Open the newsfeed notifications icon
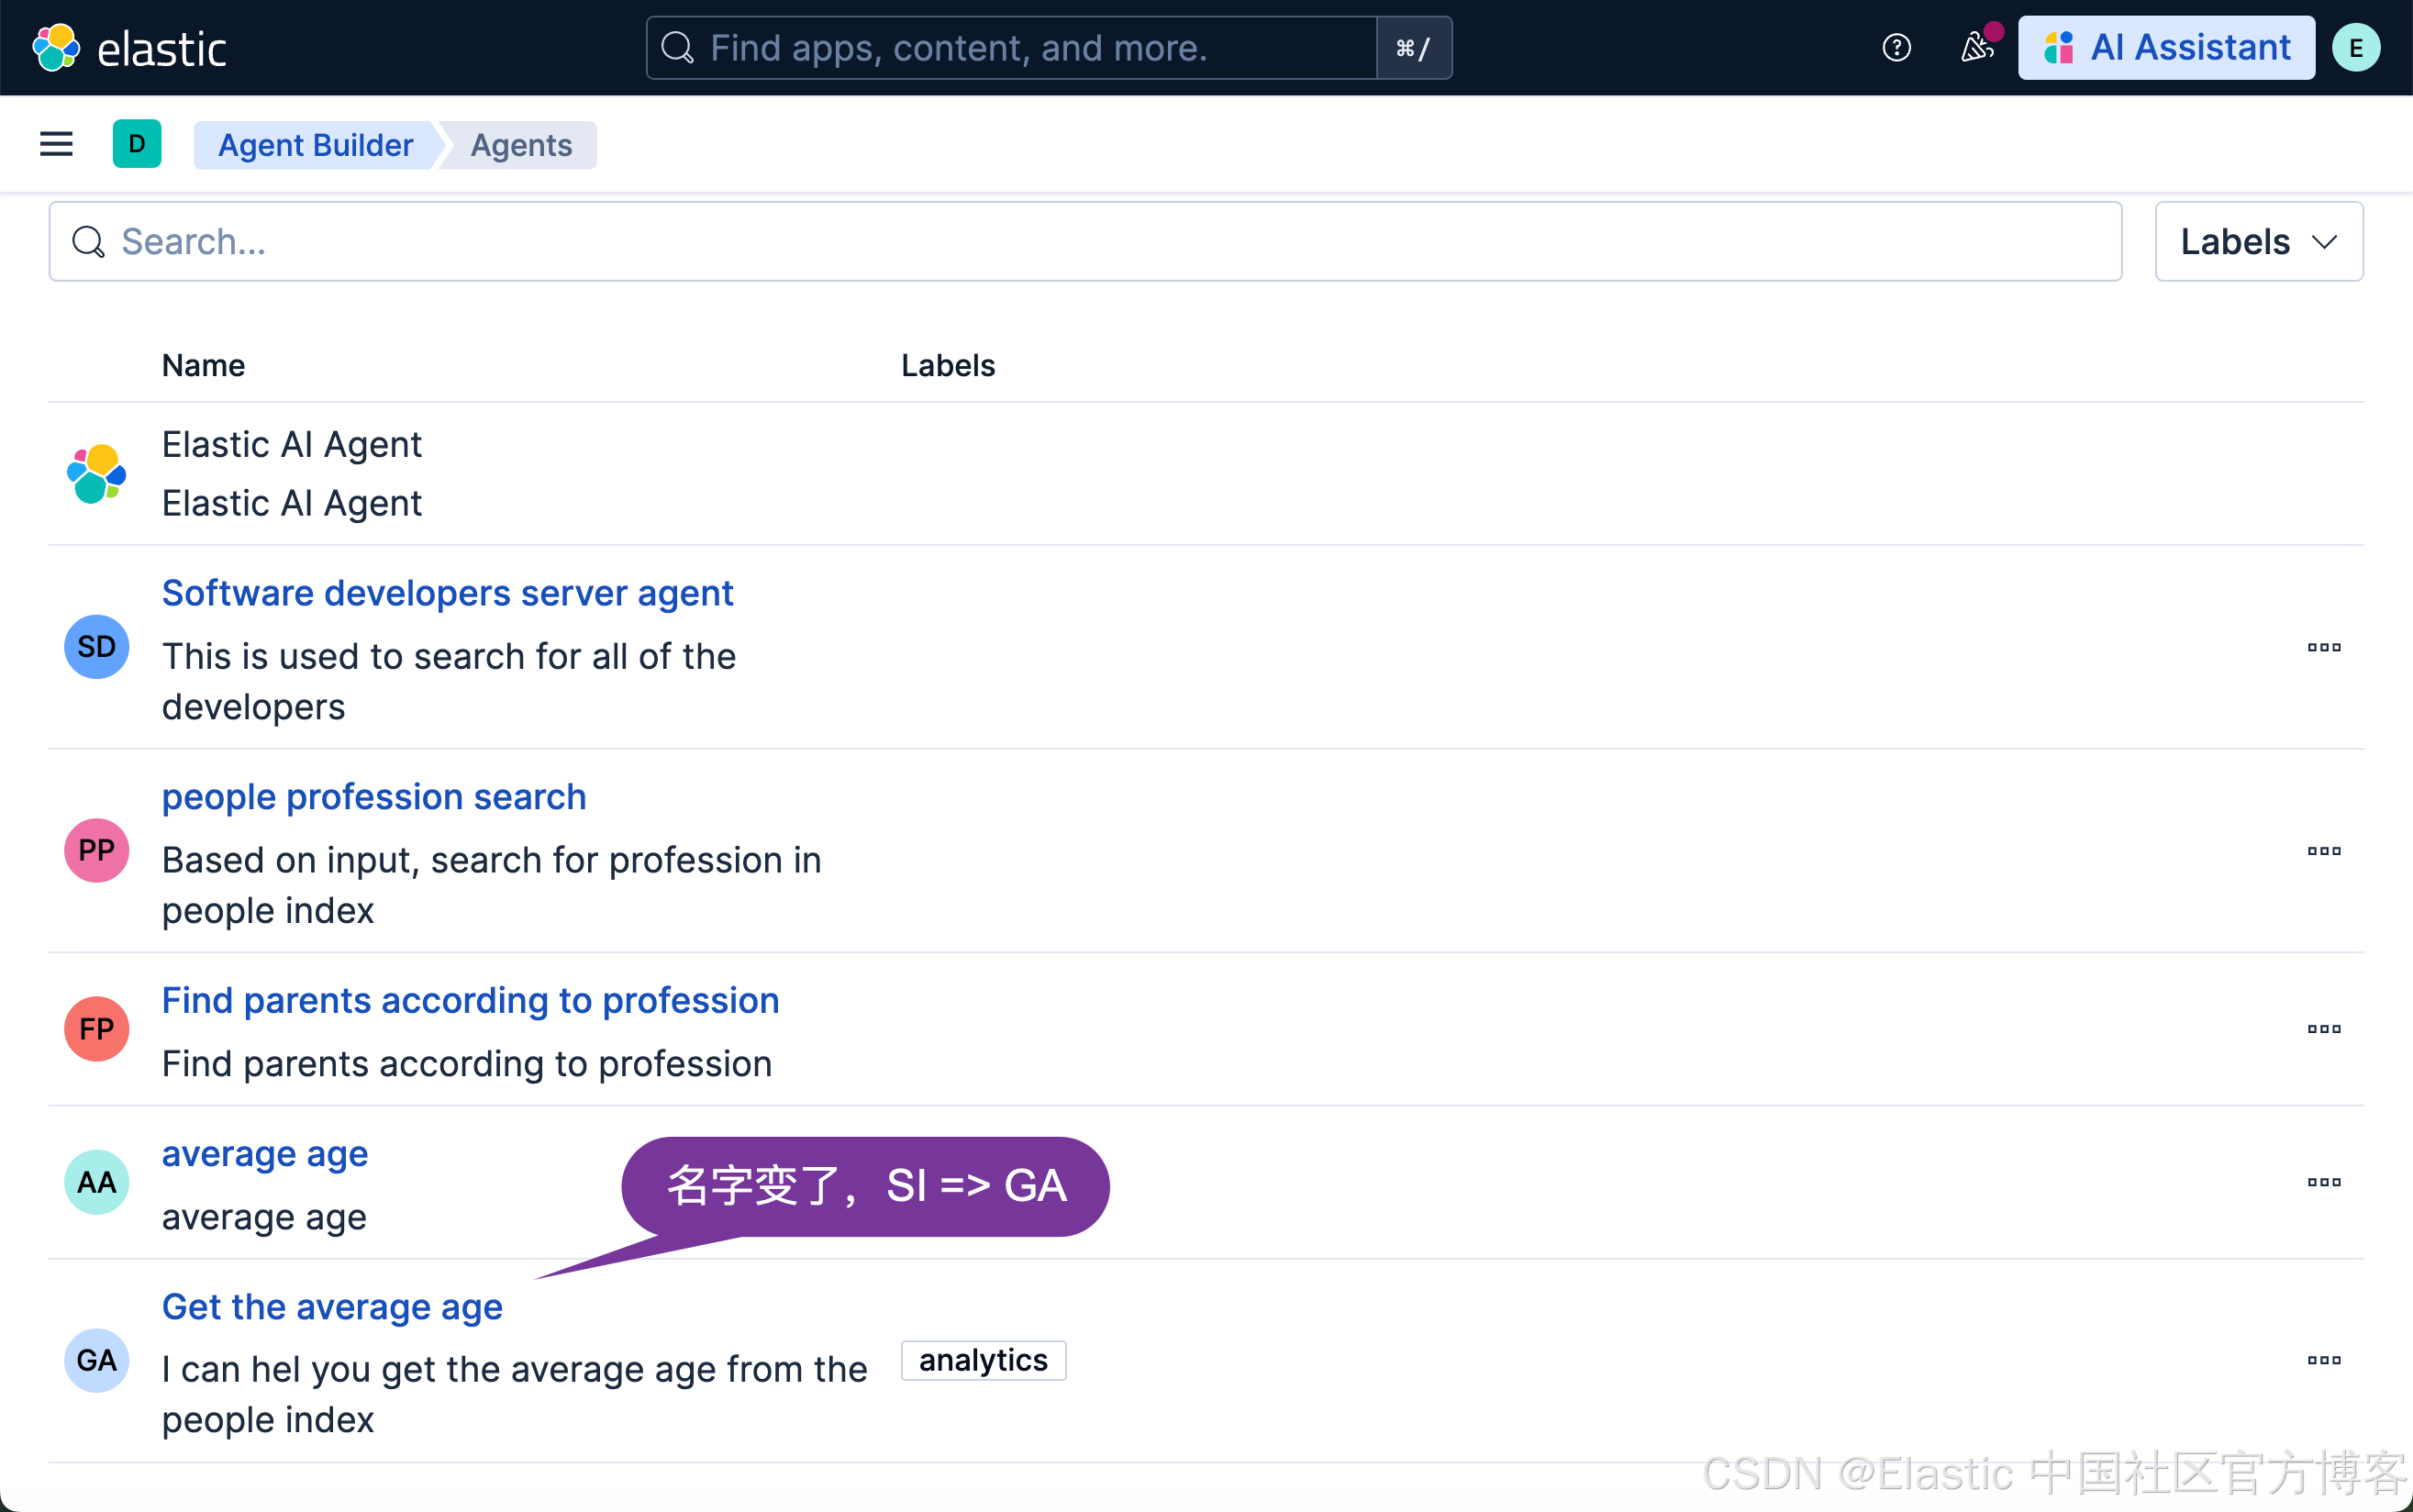Image resolution: width=2413 pixels, height=1512 pixels. 1977,48
